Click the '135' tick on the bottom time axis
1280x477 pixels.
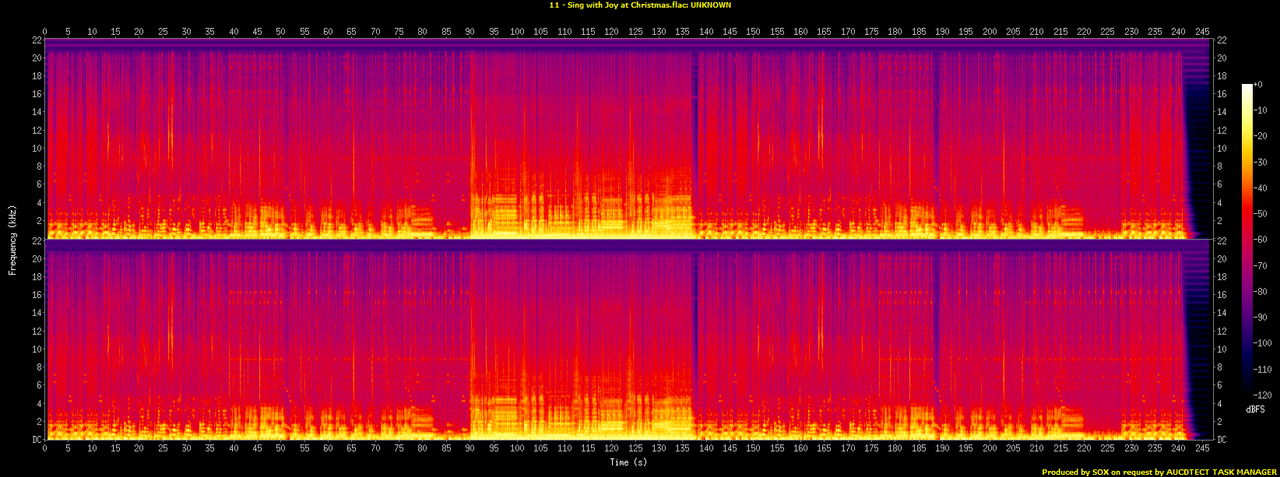point(683,450)
